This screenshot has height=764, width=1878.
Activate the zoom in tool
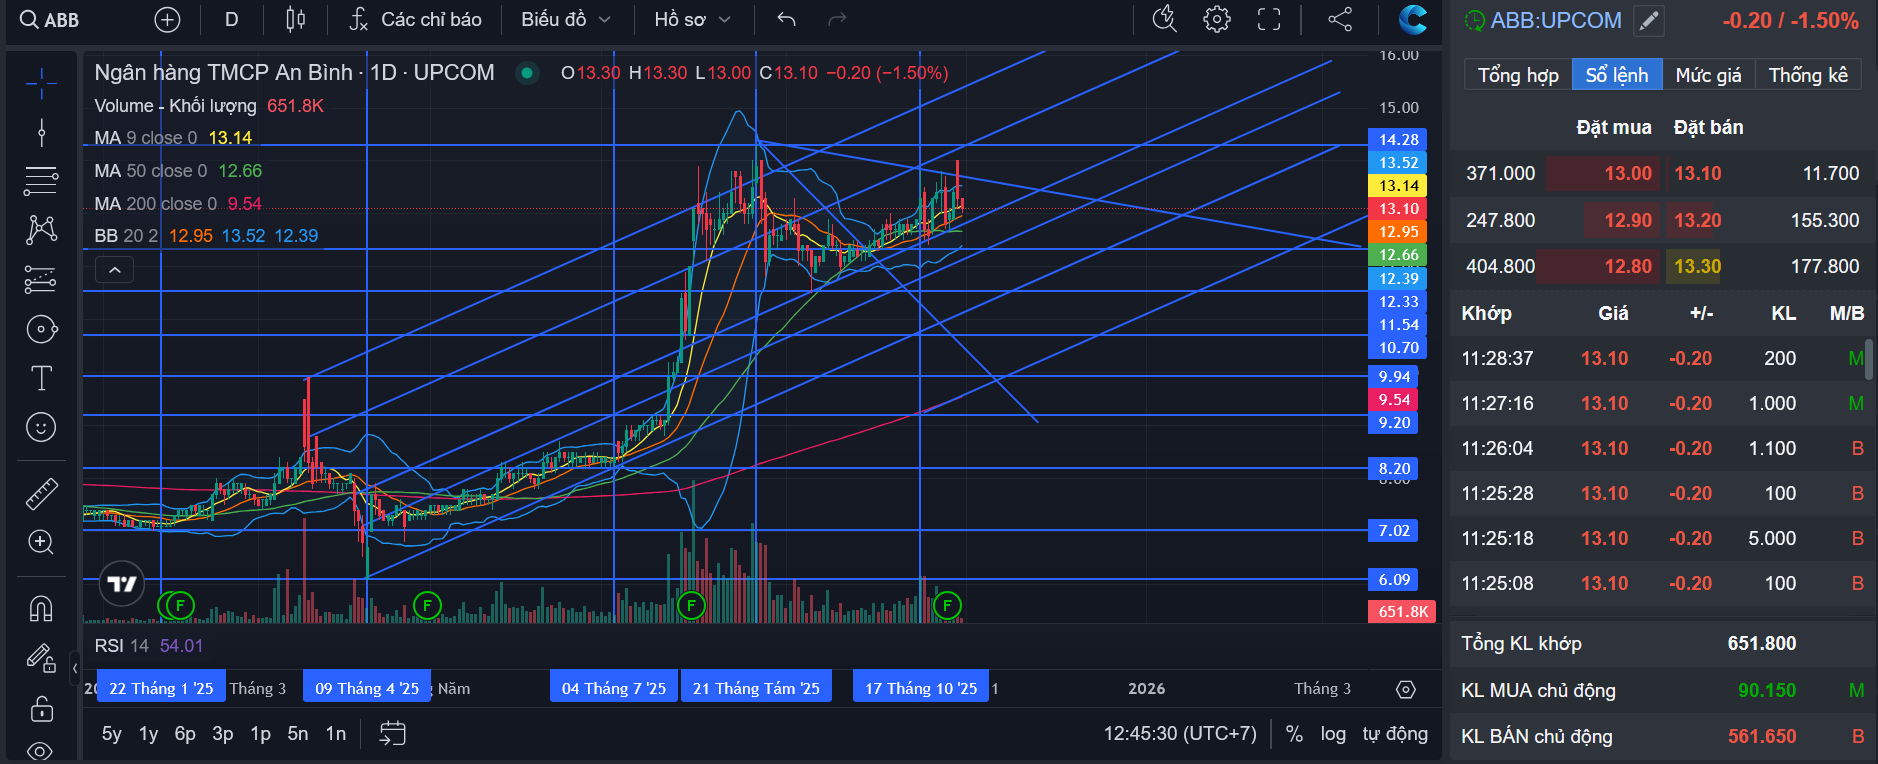point(41,542)
